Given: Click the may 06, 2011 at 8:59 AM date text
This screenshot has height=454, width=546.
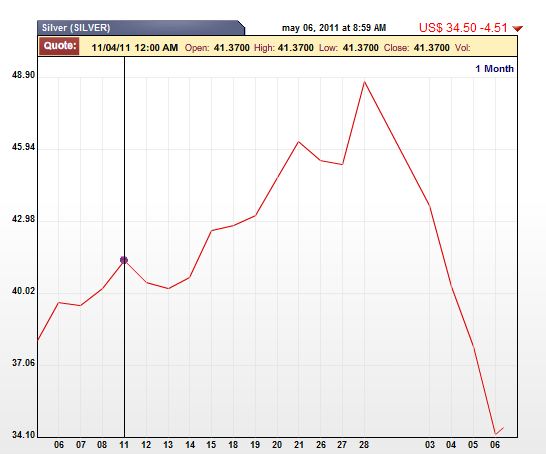Looking at the screenshot, I should tap(334, 28).
